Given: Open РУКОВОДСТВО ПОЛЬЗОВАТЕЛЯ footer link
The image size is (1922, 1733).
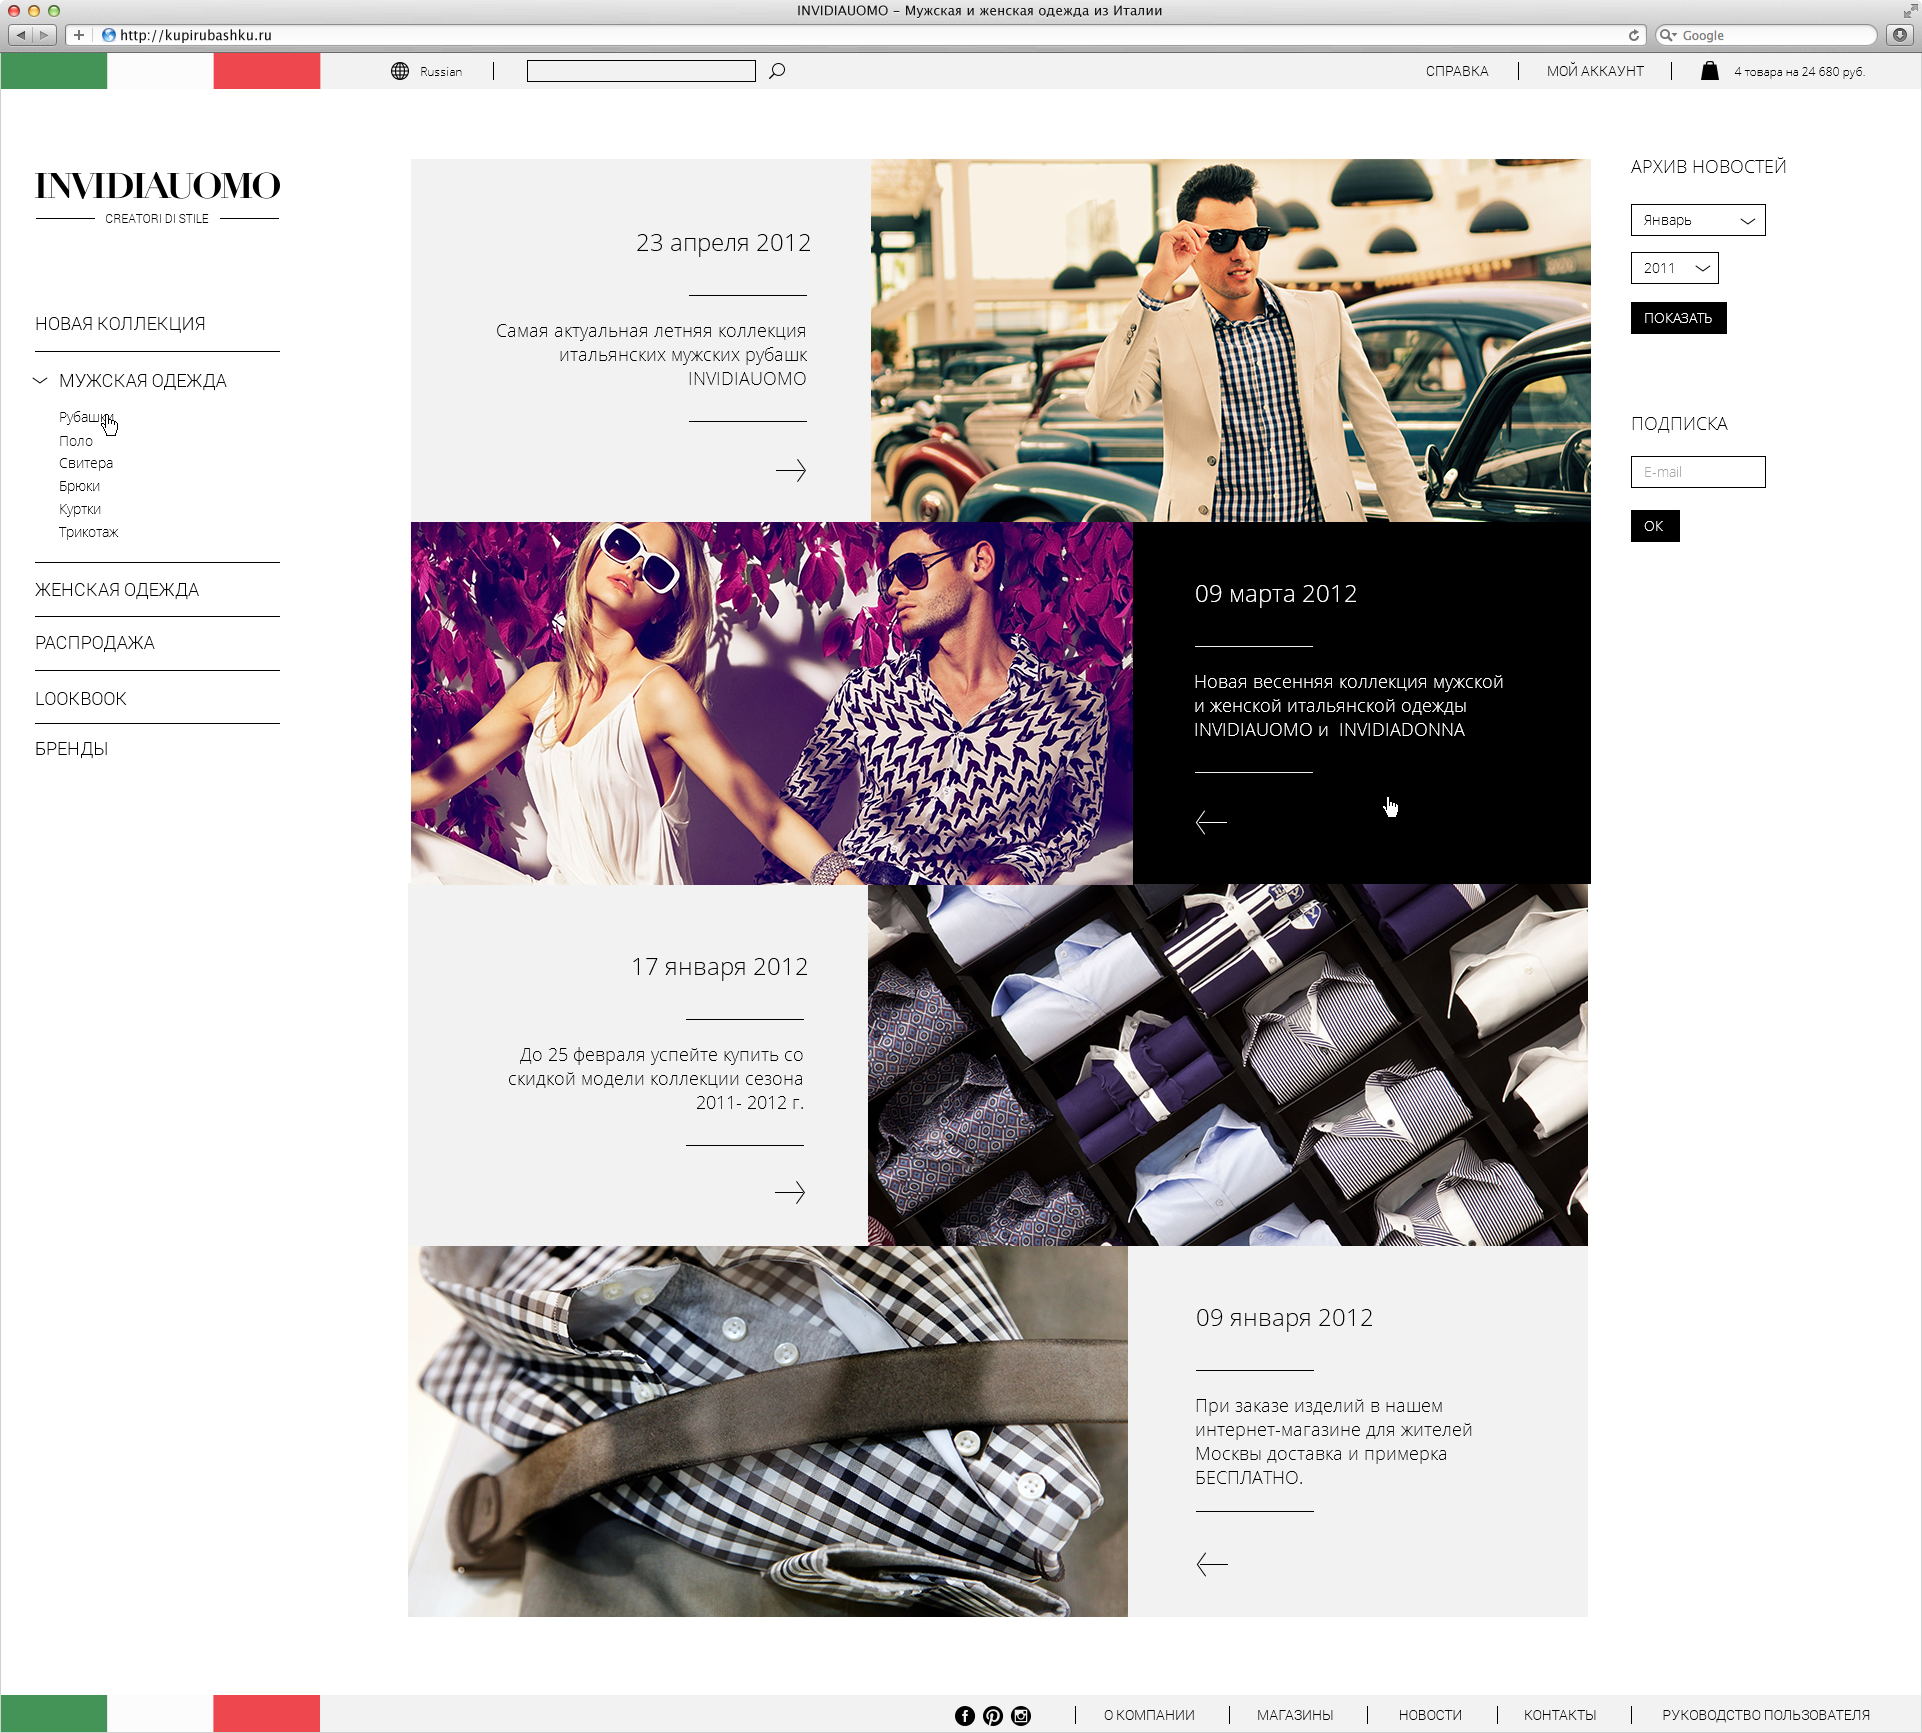Looking at the screenshot, I should (x=1766, y=1715).
